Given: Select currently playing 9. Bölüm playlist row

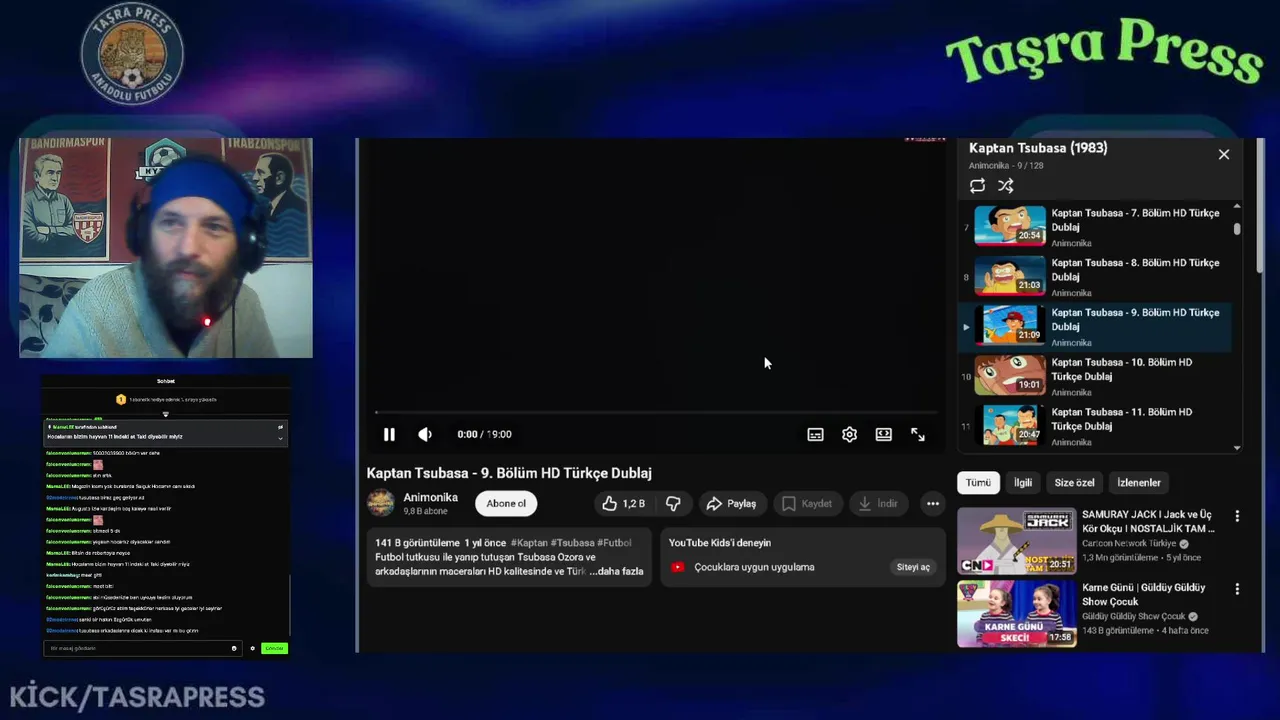Looking at the screenshot, I should pos(1095,326).
